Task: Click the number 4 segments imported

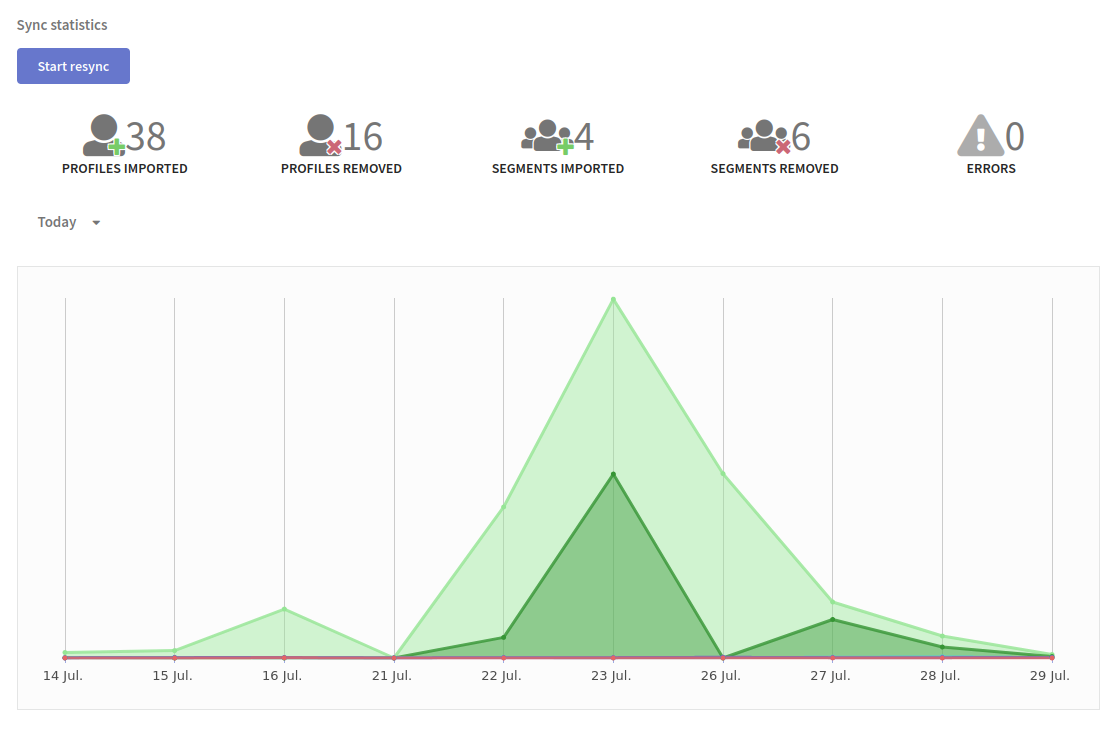Action: [584, 136]
